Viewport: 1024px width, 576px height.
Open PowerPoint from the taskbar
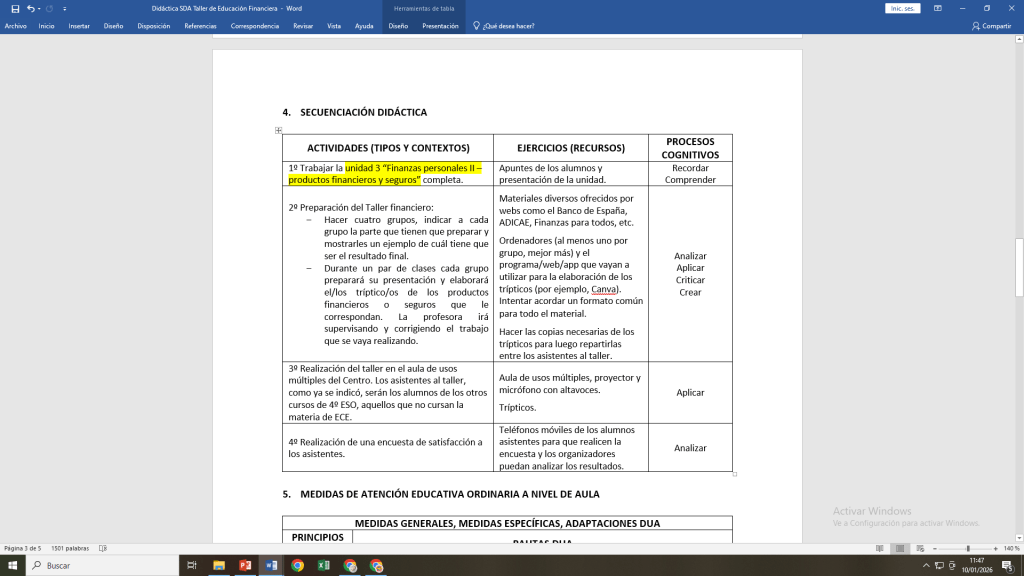pyautogui.click(x=244, y=566)
